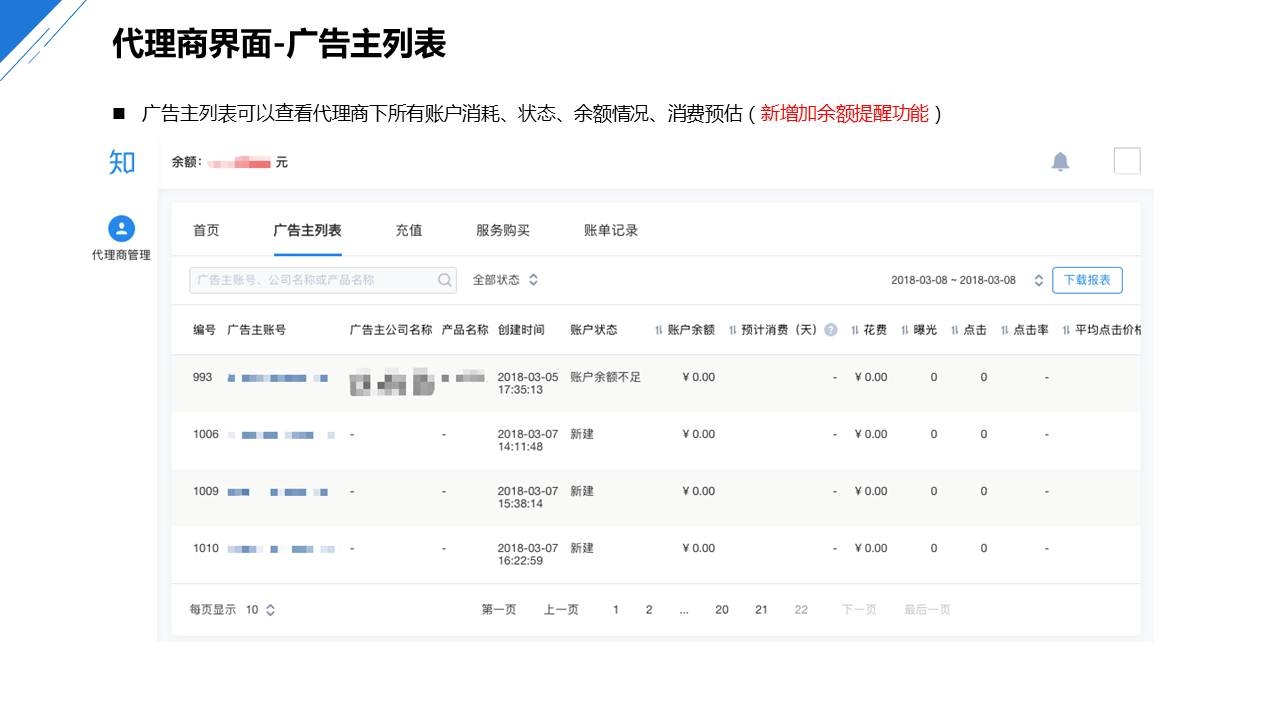Click the 知 logo icon
This screenshot has height=720, width=1280.
(122, 162)
